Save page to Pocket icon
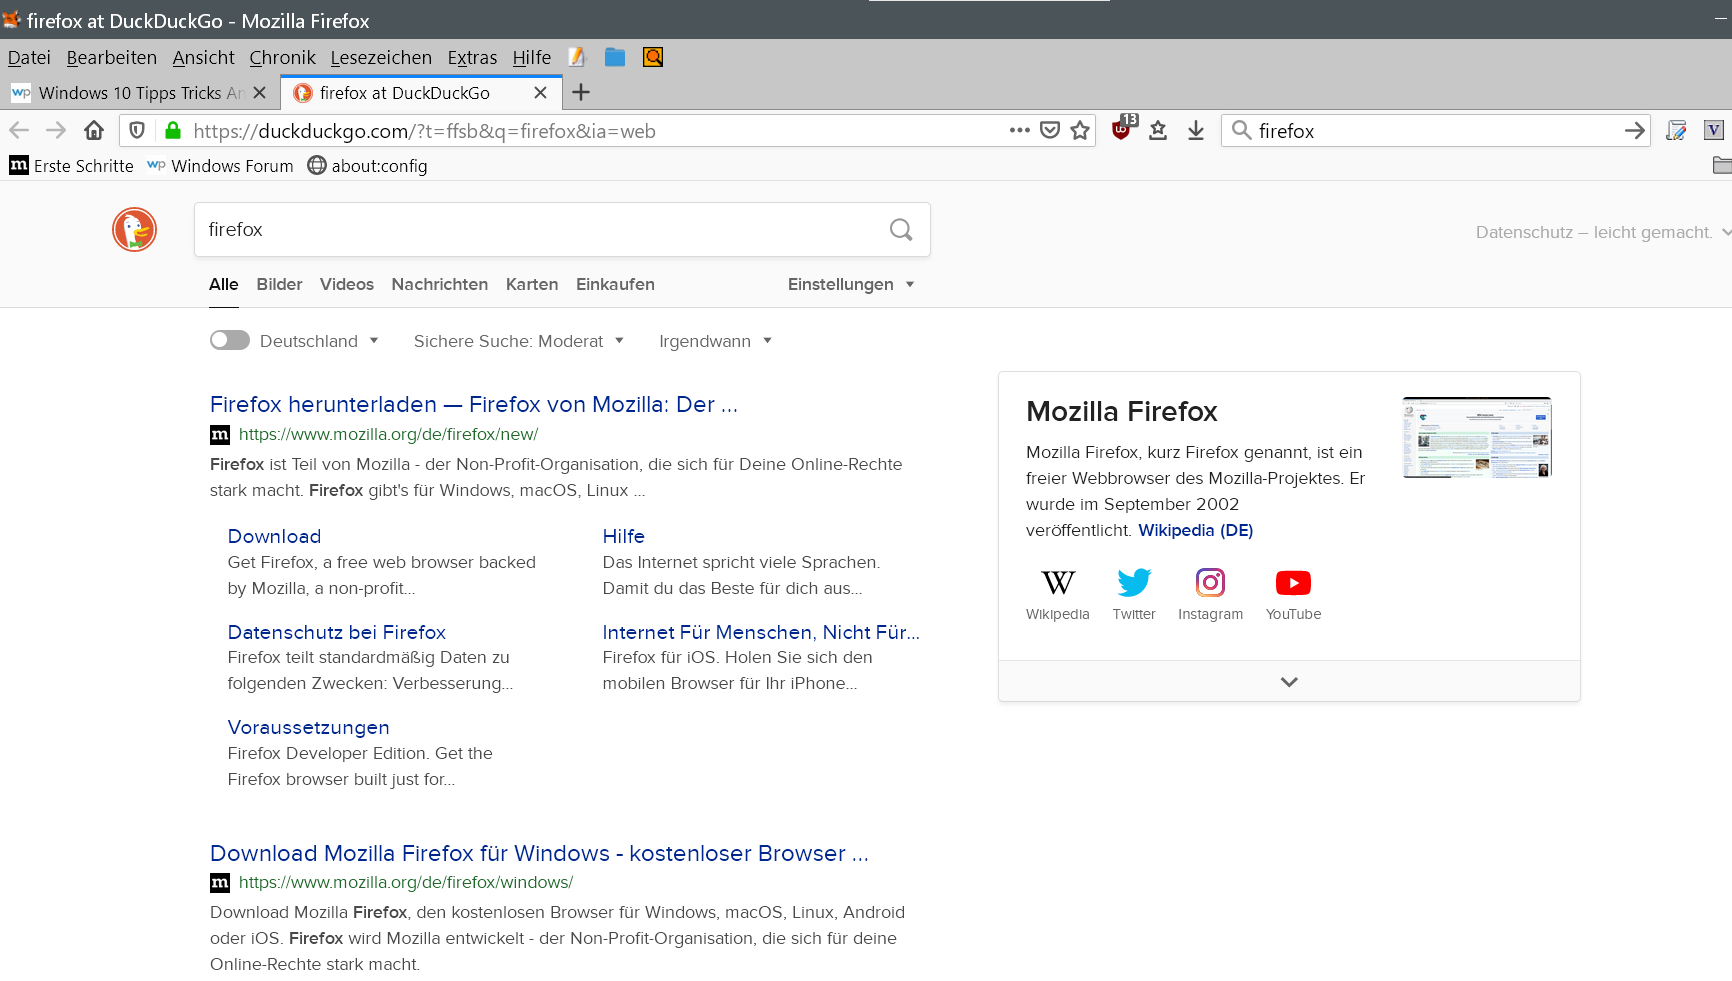 (x=1050, y=131)
